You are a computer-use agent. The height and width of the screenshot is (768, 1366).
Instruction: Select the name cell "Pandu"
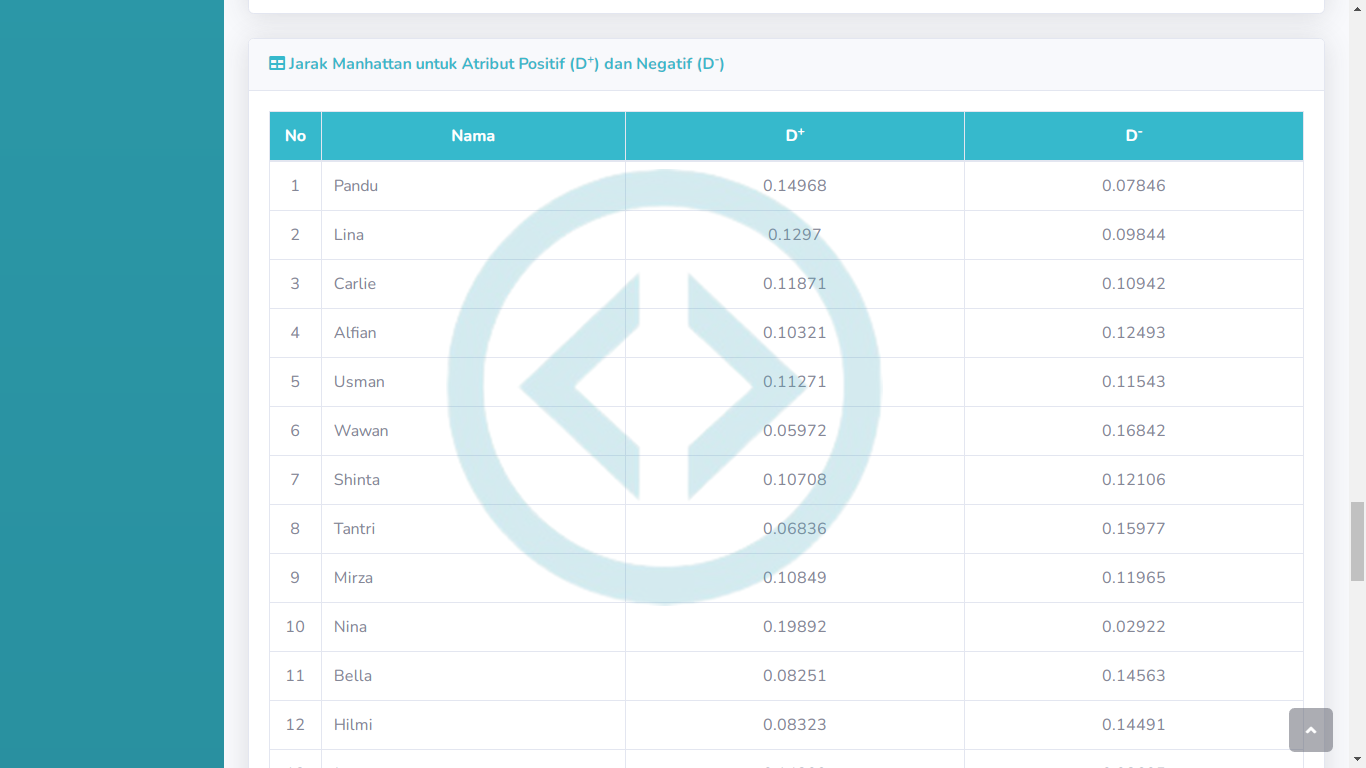point(356,186)
